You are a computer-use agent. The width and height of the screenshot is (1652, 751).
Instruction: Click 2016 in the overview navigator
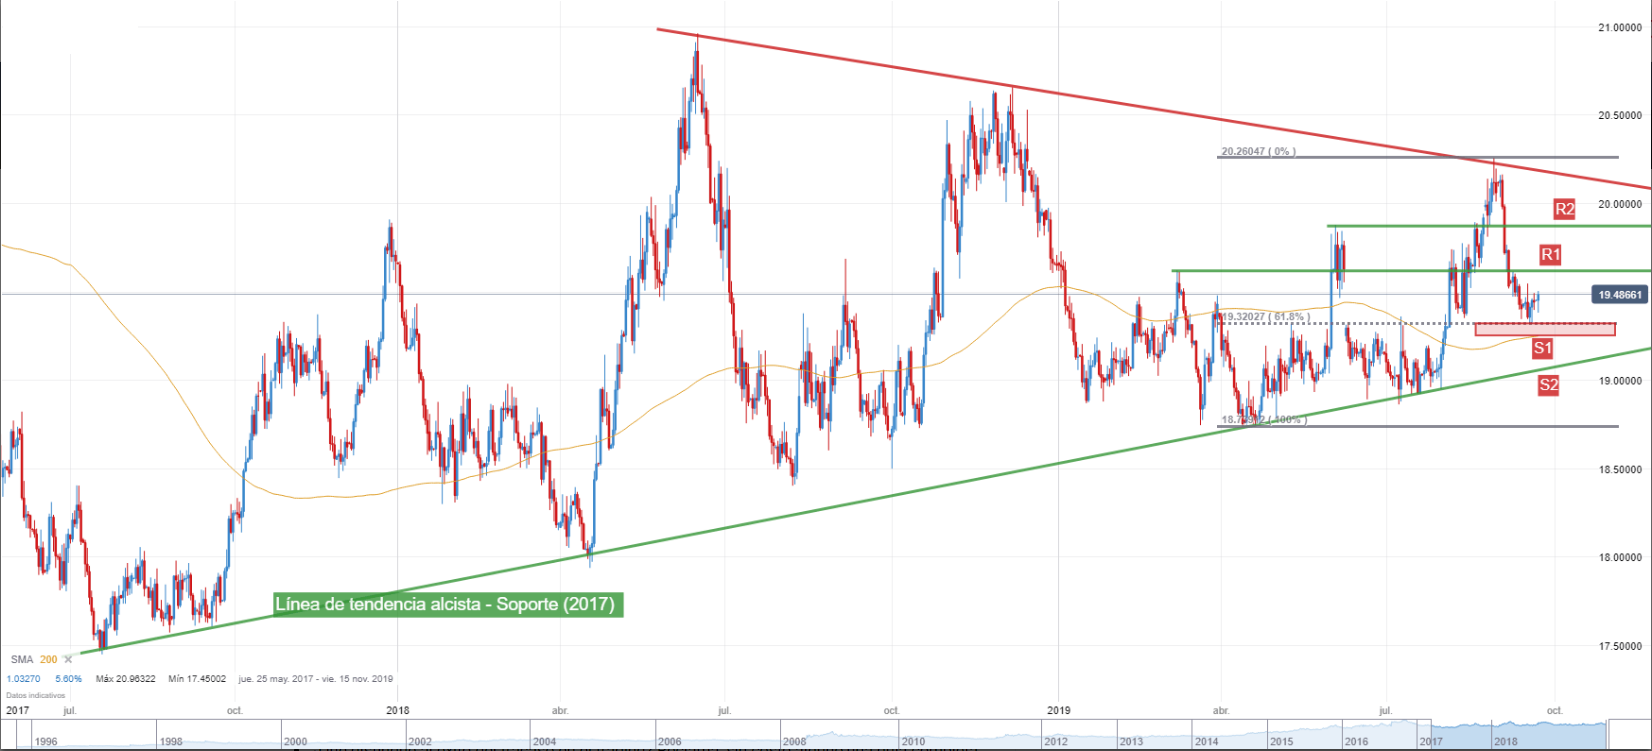tap(1356, 742)
